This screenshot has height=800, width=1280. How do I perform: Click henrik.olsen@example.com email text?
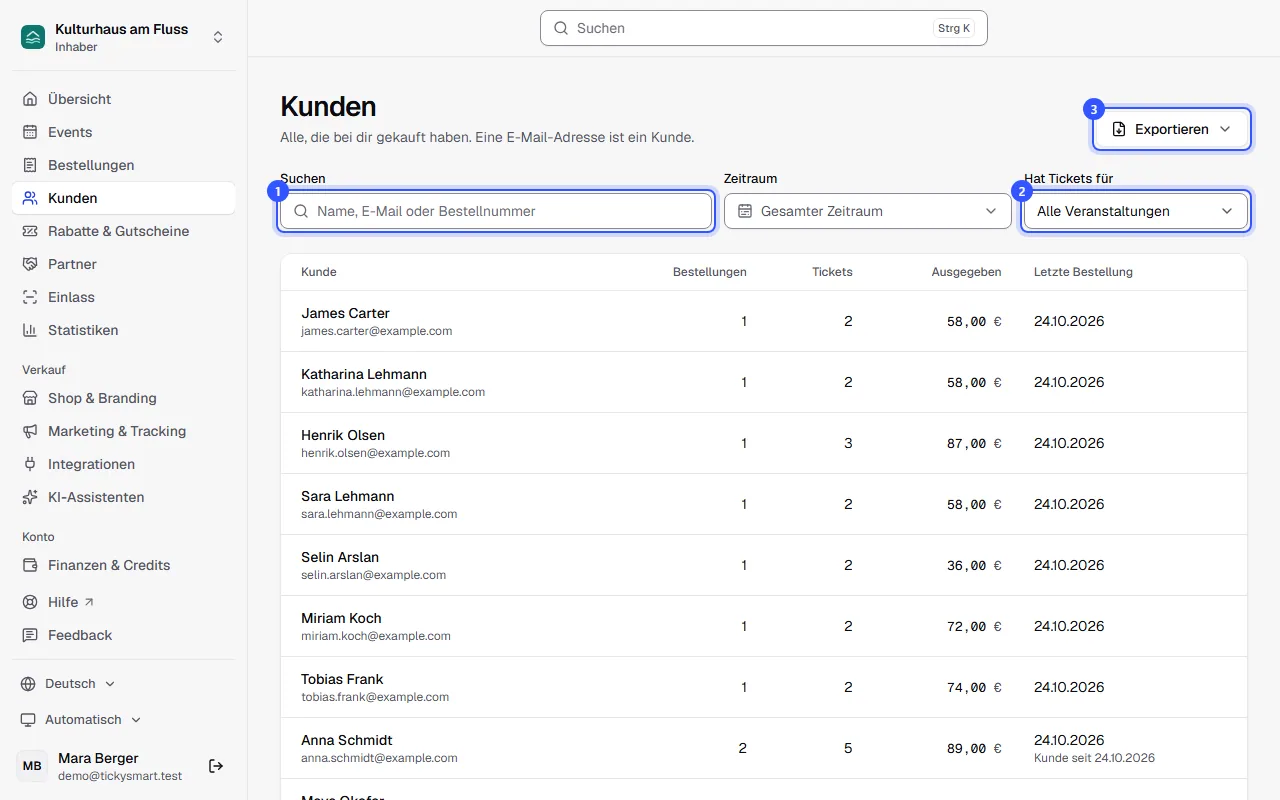(x=376, y=453)
